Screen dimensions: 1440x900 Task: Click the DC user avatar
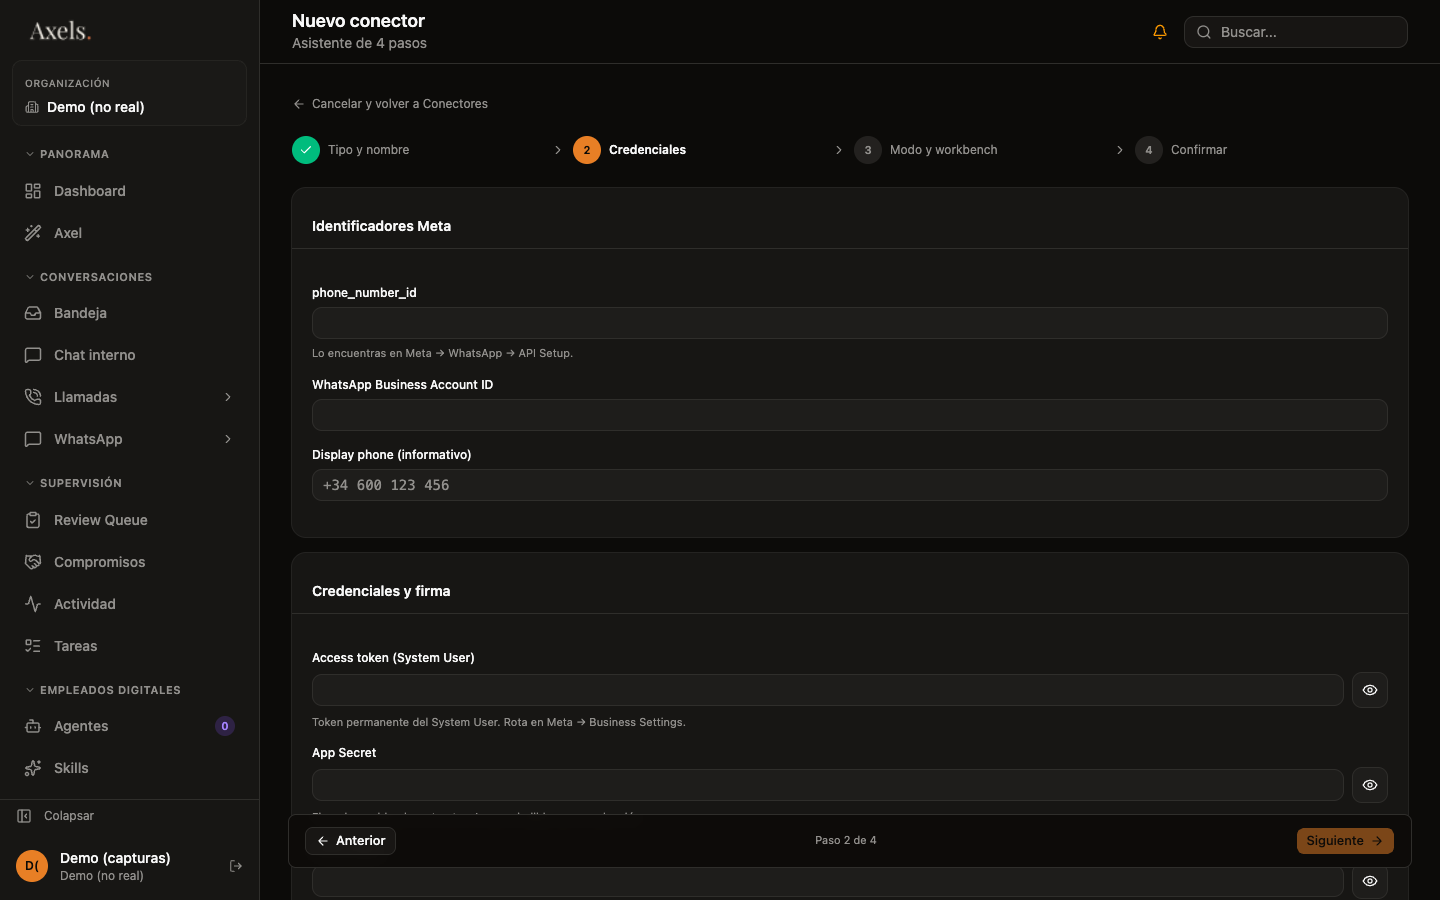(32, 866)
